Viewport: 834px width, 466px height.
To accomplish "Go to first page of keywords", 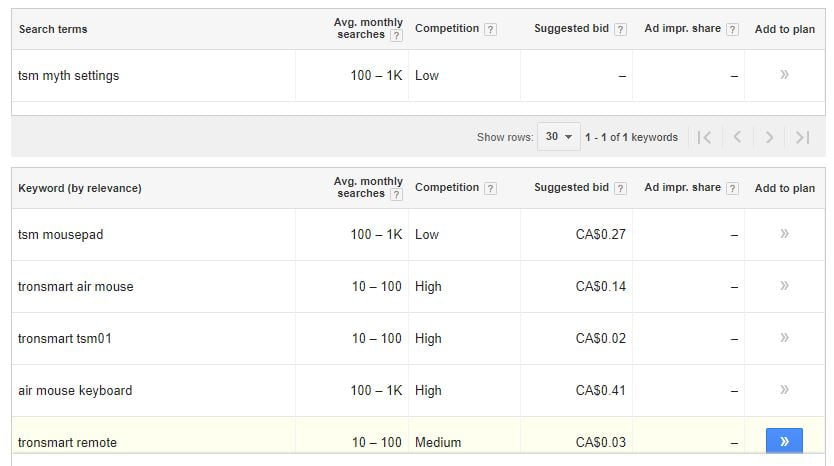I will click(x=704, y=138).
